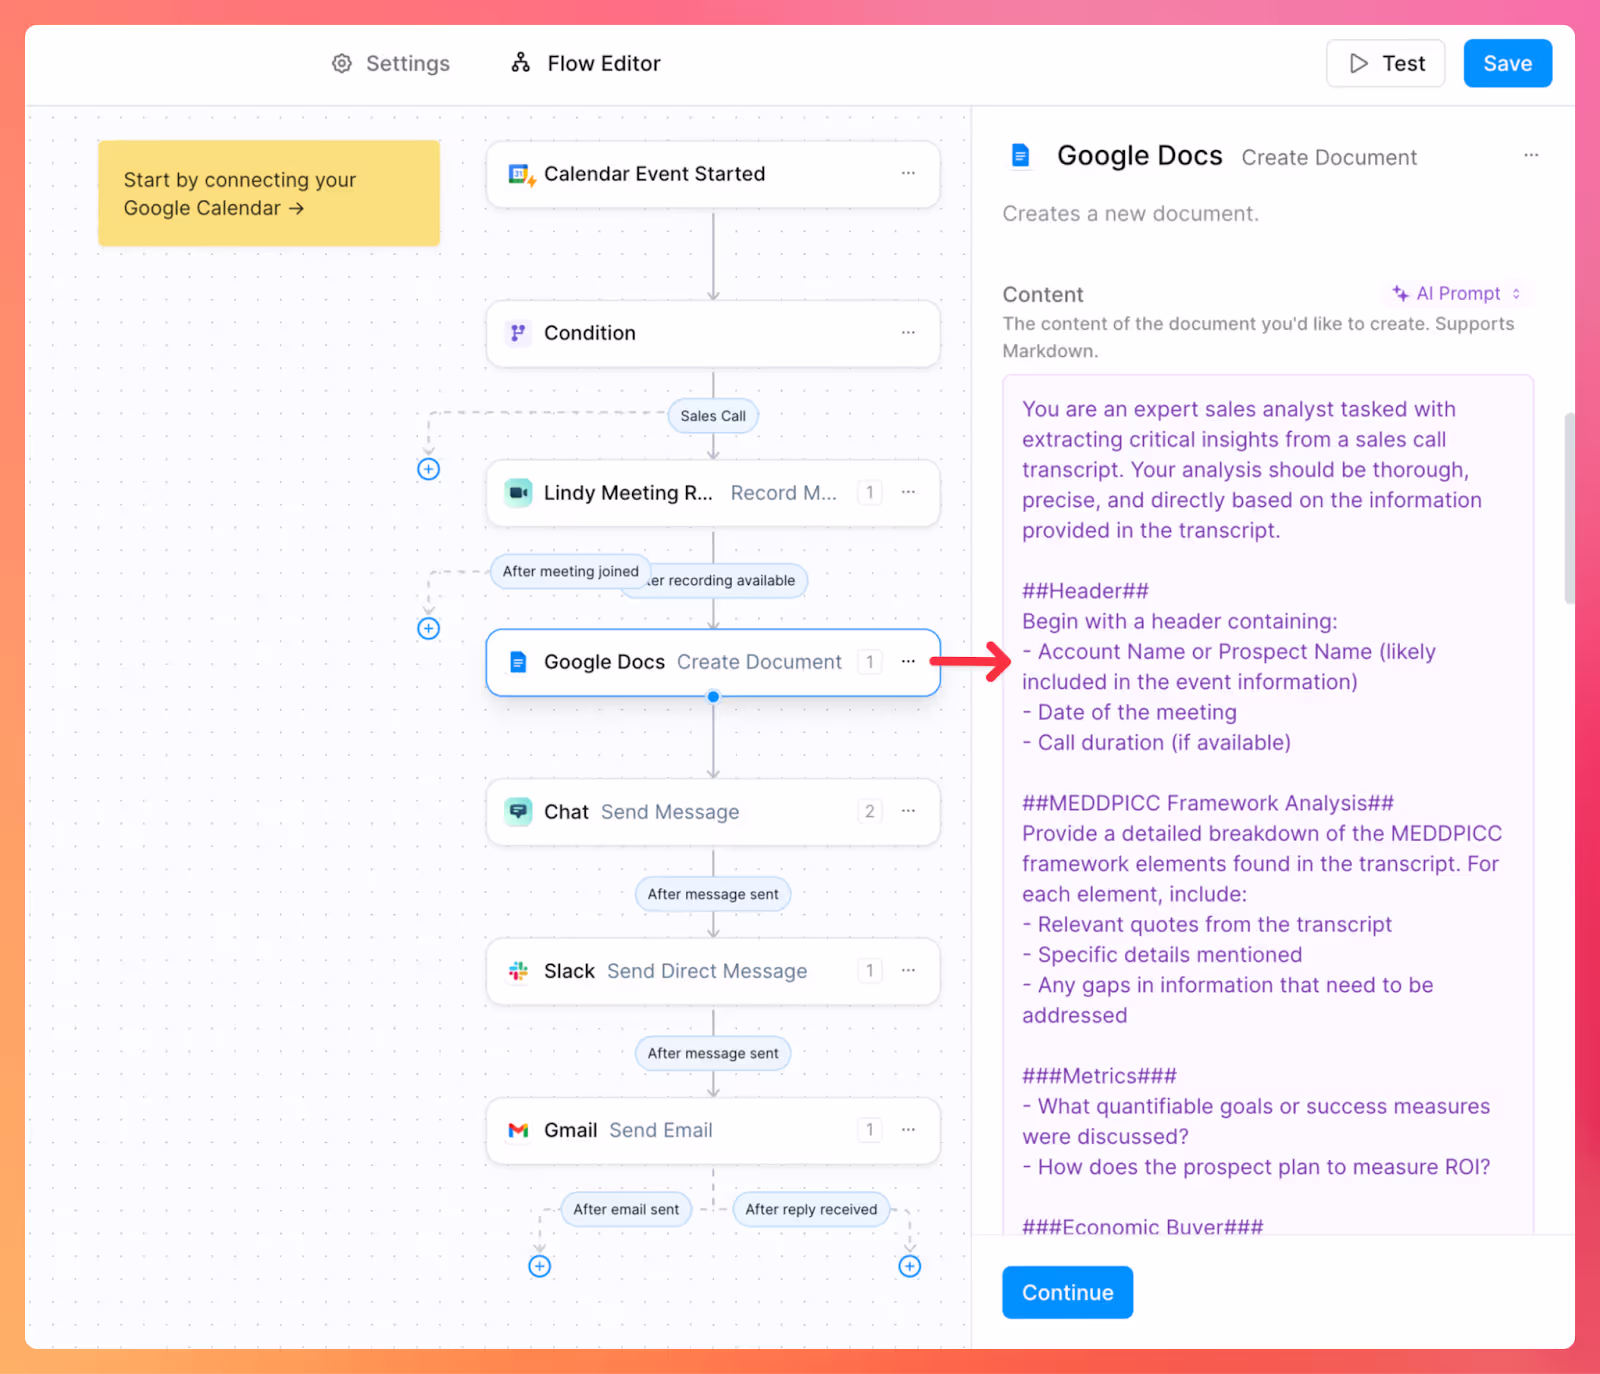The height and width of the screenshot is (1374, 1600).
Task: Click the Gmail icon on the Send Email node
Action: (518, 1130)
